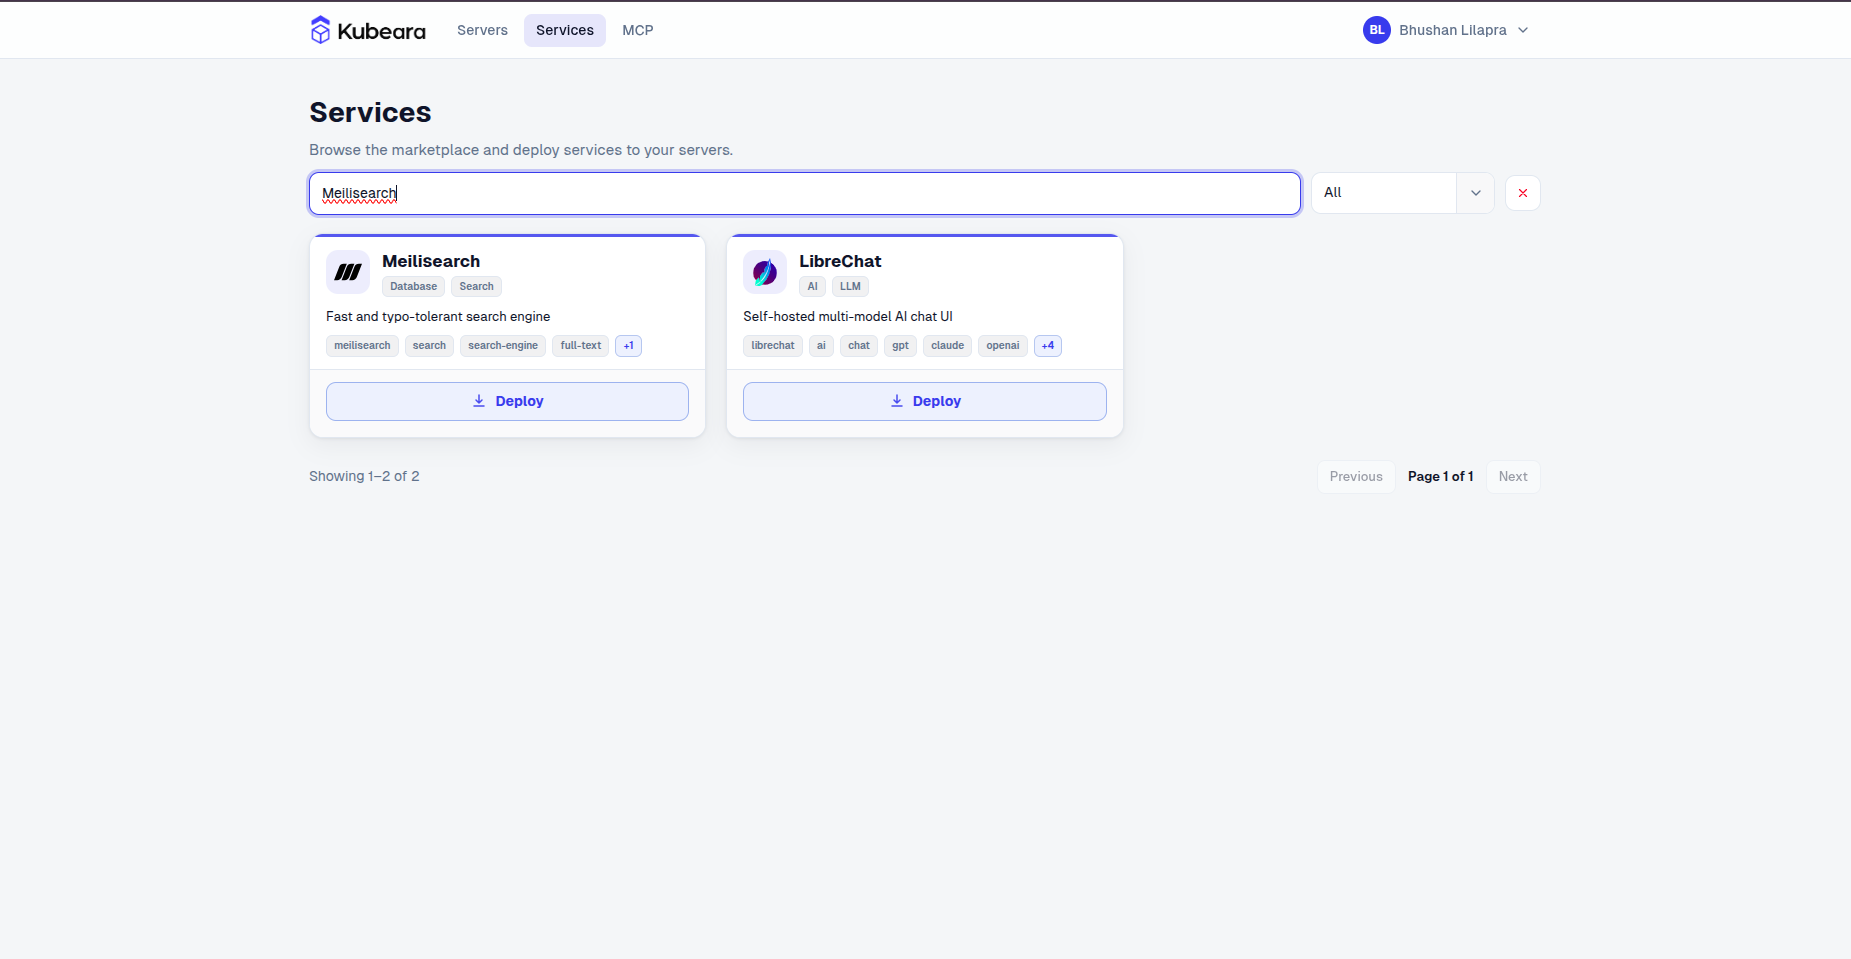Focus the services search input field
The width and height of the screenshot is (1851, 959).
coord(805,193)
